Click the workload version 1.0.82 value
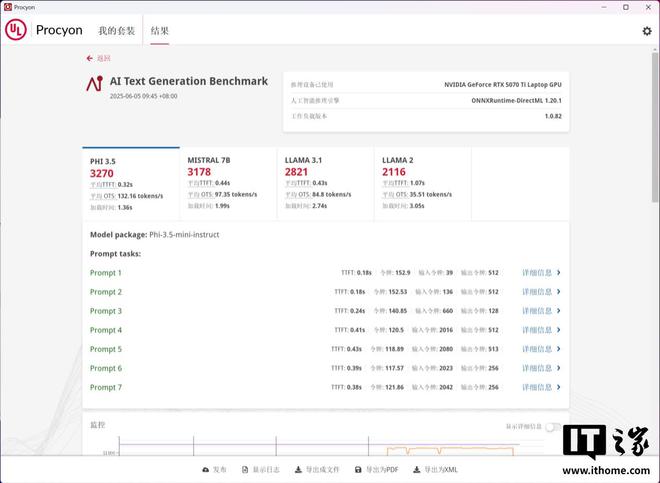The image size is (660, 483). (553, 116)
